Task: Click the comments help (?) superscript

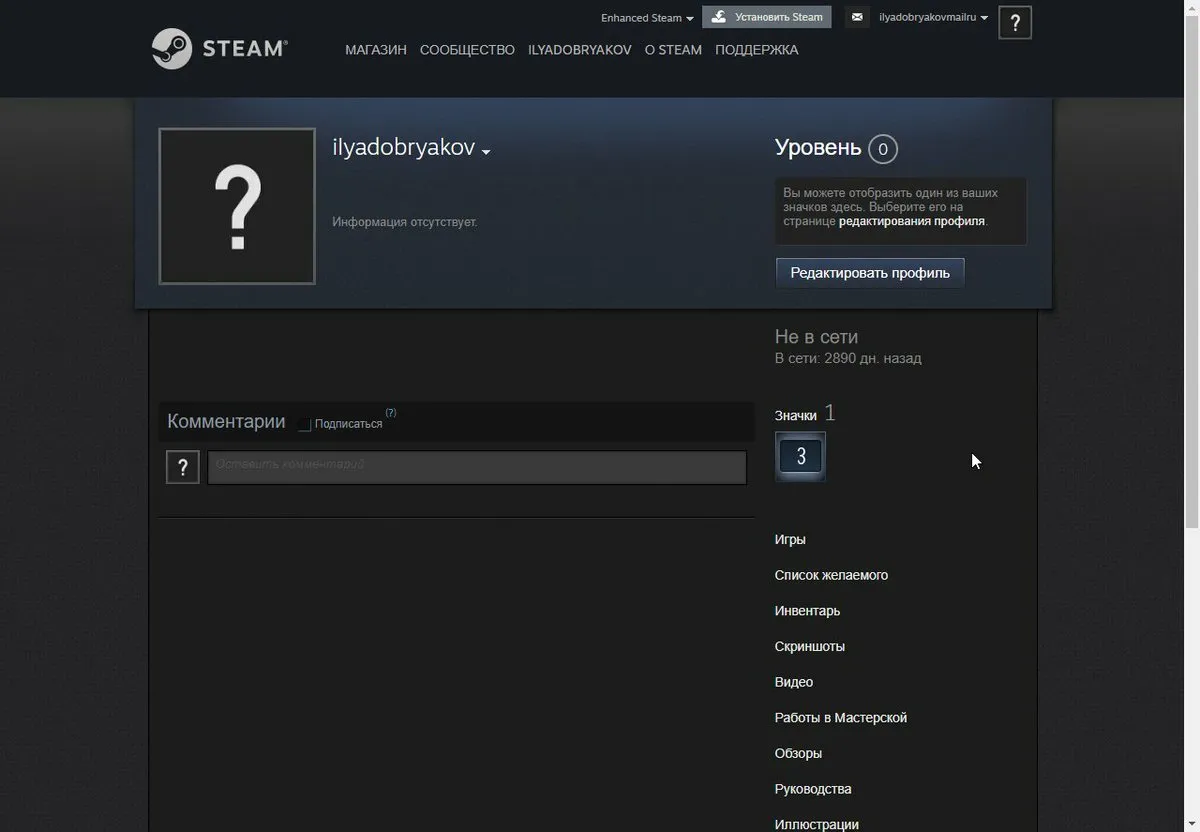Action: (x=391, y=413)
